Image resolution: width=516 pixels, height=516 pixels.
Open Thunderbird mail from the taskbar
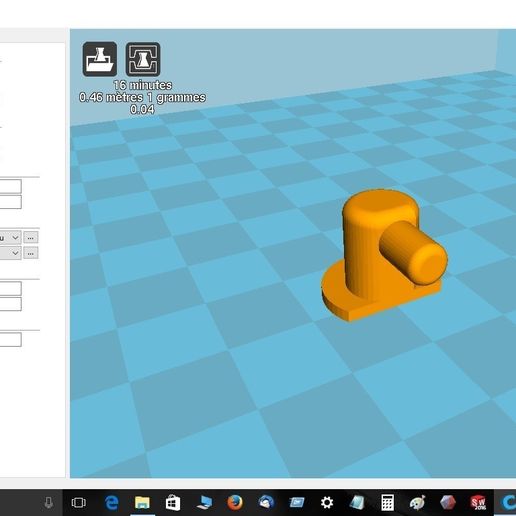pos(266,503)
